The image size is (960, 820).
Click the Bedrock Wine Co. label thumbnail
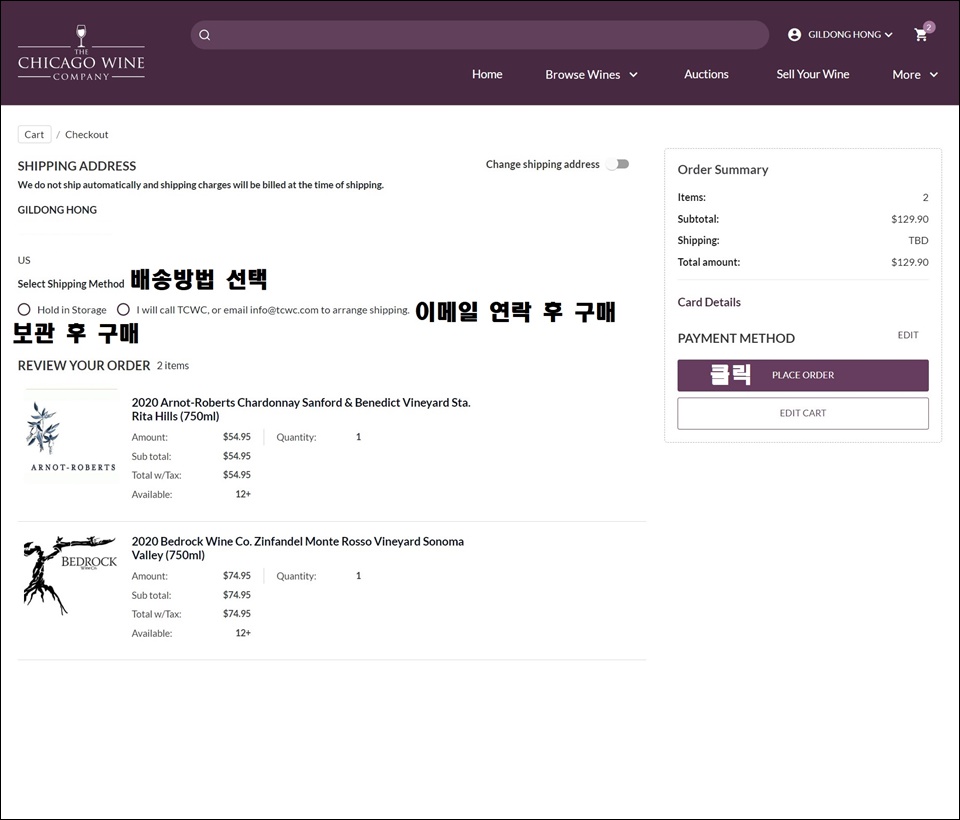[70, 576]
